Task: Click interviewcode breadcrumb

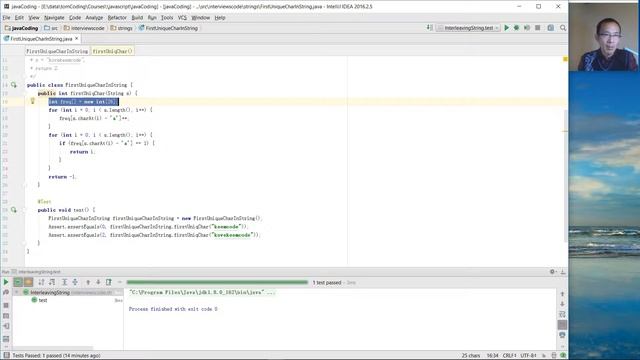Action: (x=84, y=28)
